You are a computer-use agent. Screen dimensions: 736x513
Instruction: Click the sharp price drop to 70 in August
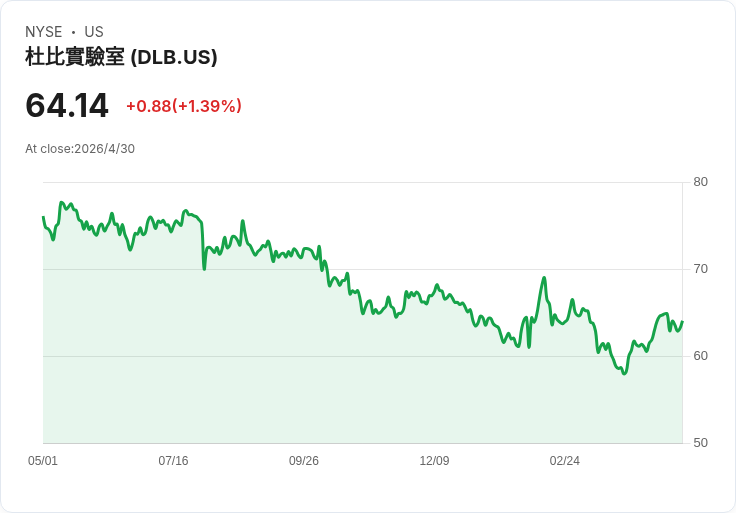click(x=204, y=269)
